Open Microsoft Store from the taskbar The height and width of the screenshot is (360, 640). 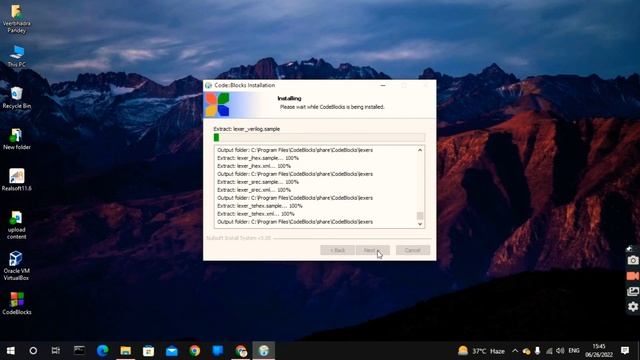pos(148,351)
